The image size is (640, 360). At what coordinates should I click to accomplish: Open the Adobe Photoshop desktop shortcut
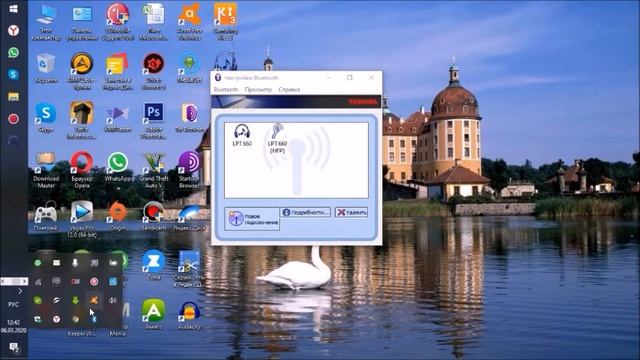coord(154,121)
